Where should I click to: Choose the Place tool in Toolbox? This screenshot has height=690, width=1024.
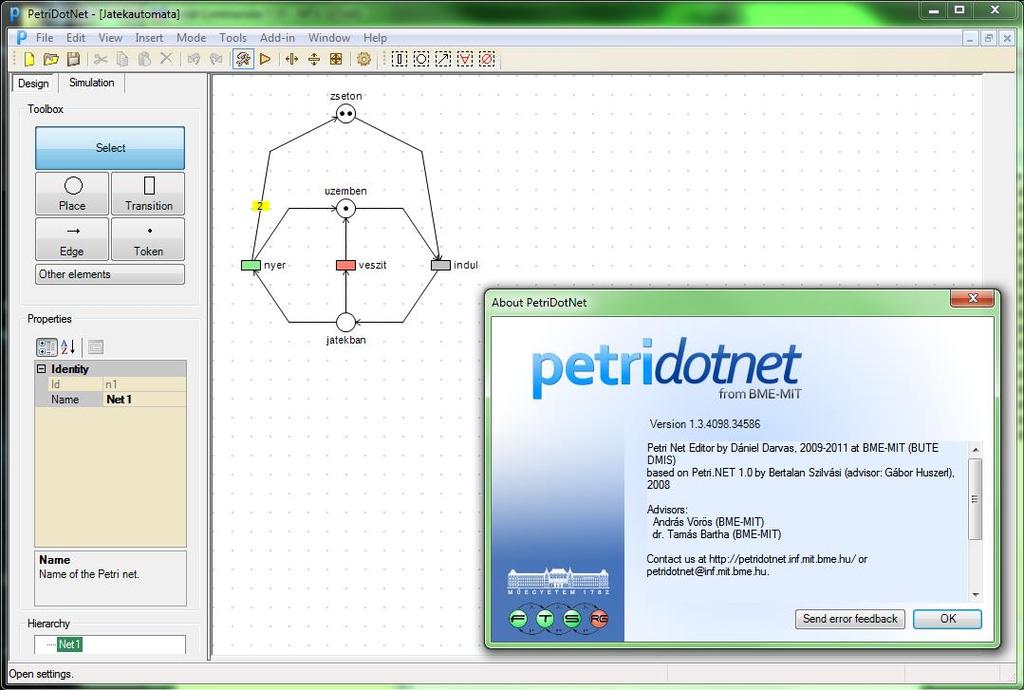72,194
